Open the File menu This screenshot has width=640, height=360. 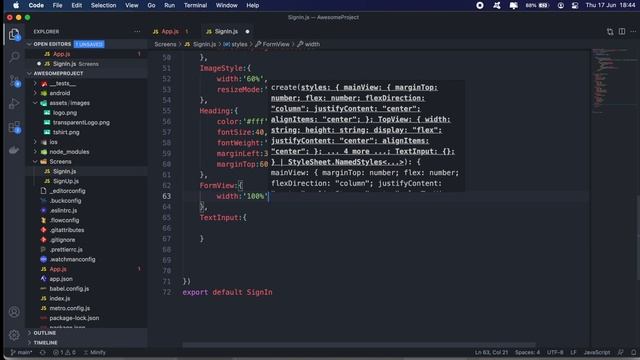click(58, 5)
